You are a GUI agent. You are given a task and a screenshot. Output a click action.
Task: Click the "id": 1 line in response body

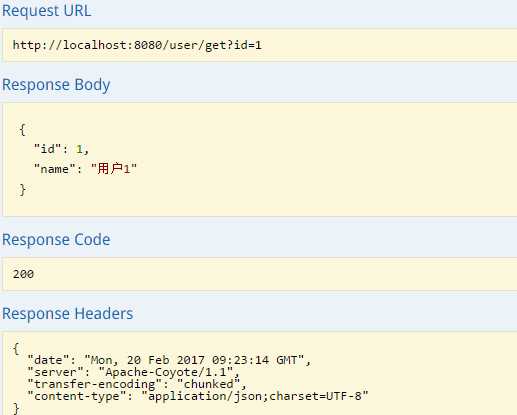61,149
